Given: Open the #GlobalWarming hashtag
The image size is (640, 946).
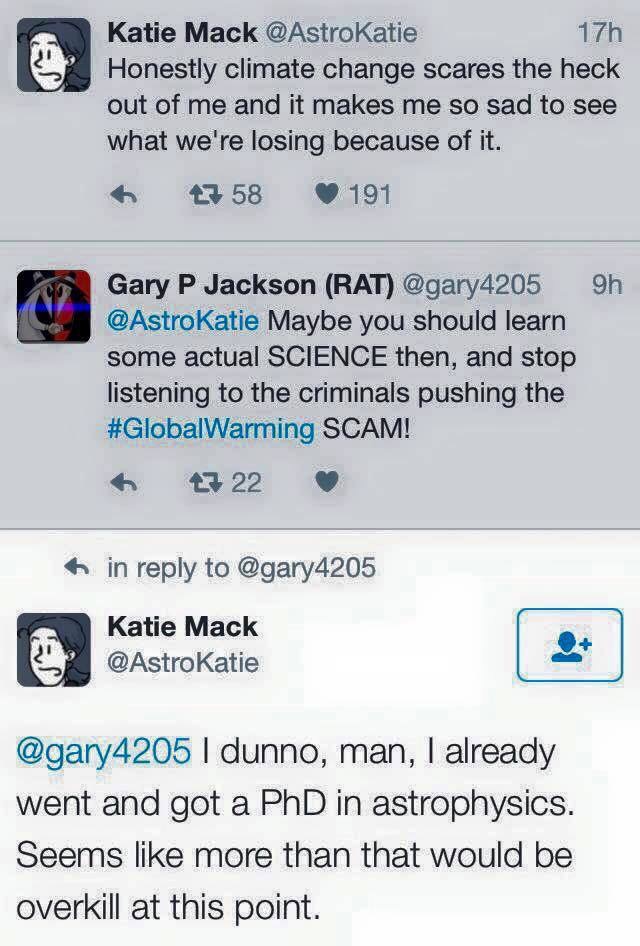Looking at the screenshot, I should (210, 430).
